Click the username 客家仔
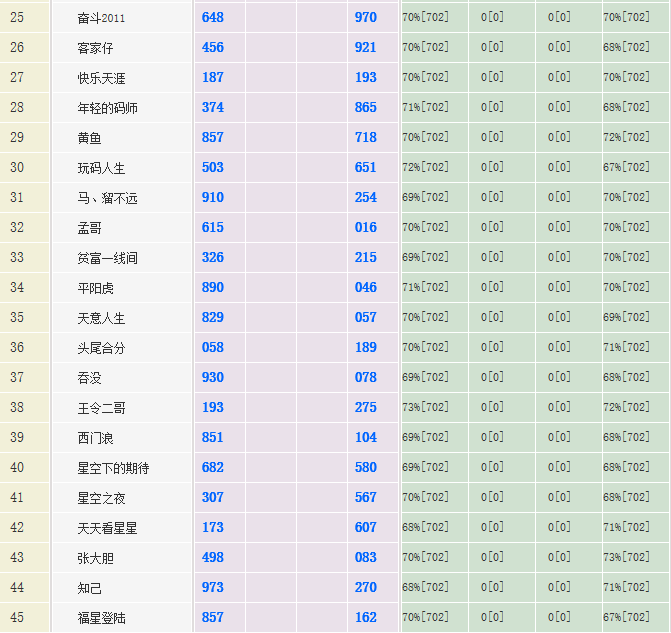 click(x=94, y=48)
